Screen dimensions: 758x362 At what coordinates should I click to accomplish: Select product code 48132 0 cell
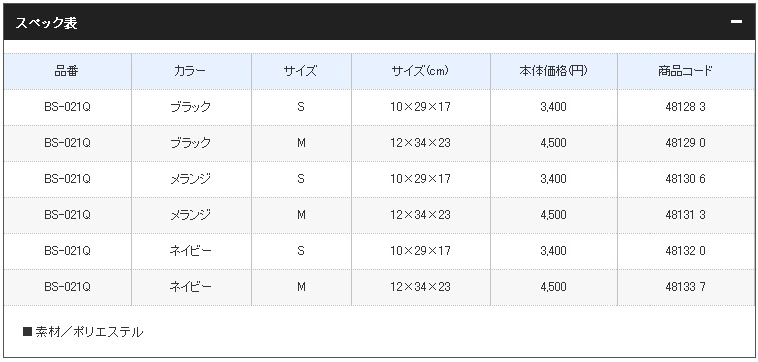tap(685, 251)
